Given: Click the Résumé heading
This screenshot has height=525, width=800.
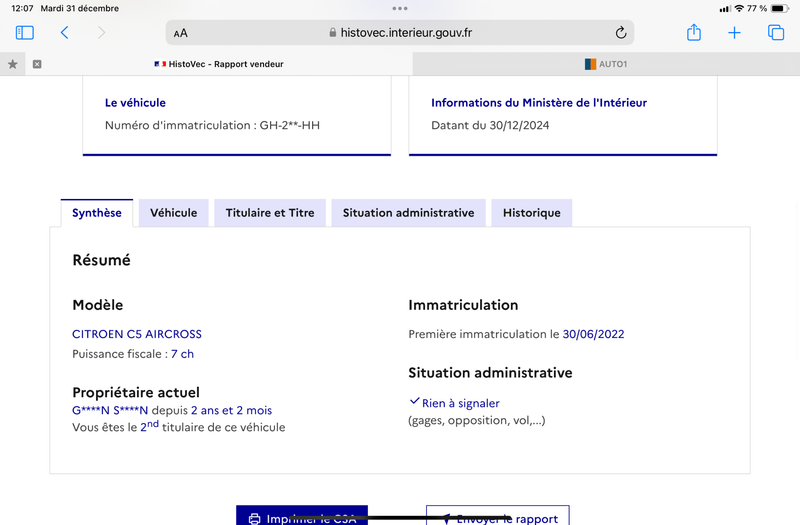Looking at the screenshot, I should pos(102,260).
